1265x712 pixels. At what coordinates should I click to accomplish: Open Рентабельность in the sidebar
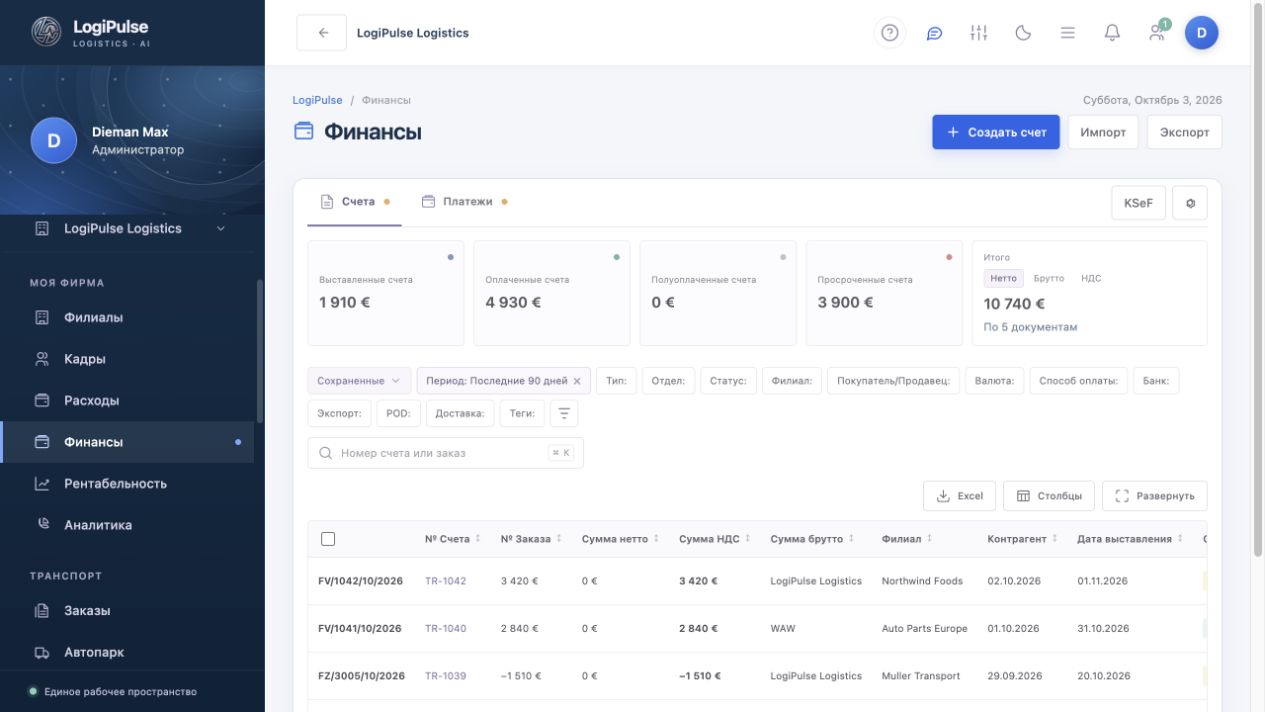pos(127,483)
